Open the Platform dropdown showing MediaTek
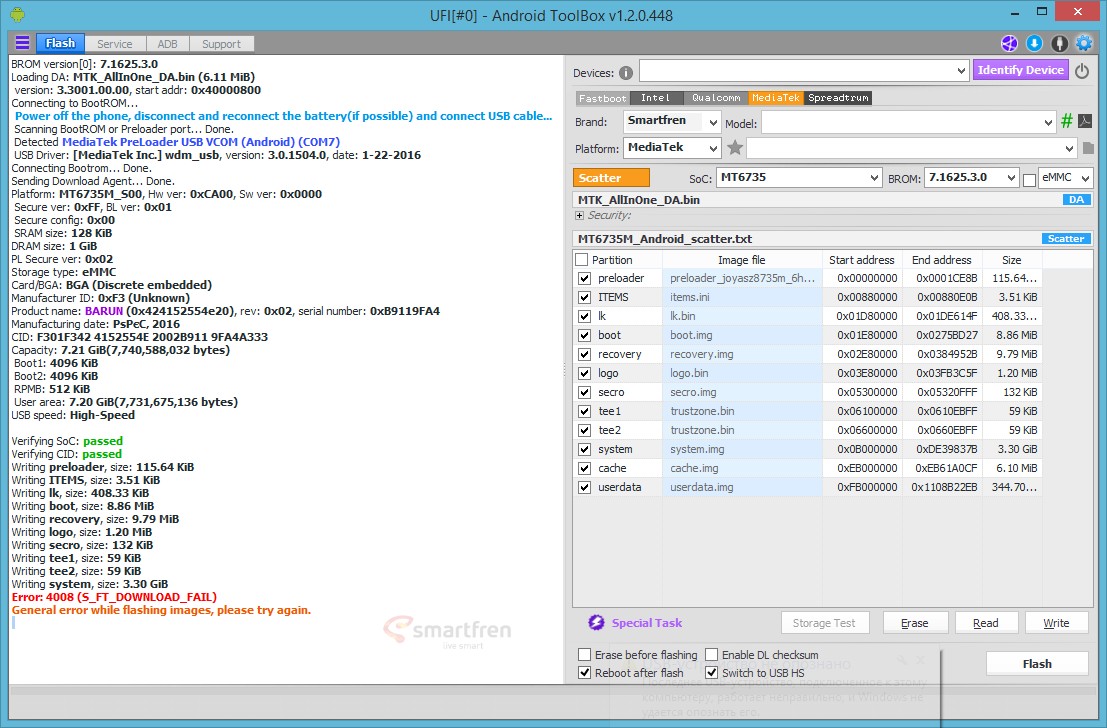The image size is (1107, 728). pyautogui.click(x=671, y=148)
